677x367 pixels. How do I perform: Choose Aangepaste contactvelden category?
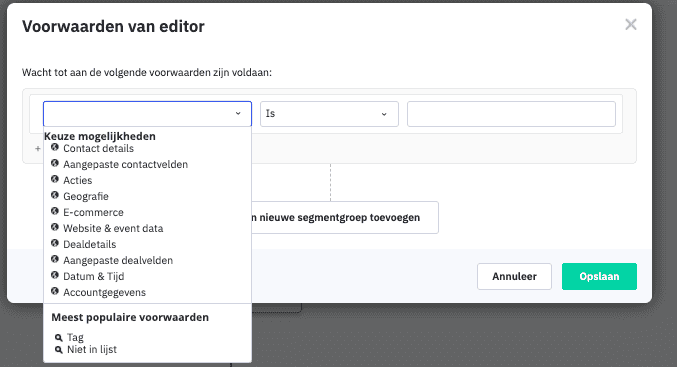[x=125, y=165]
